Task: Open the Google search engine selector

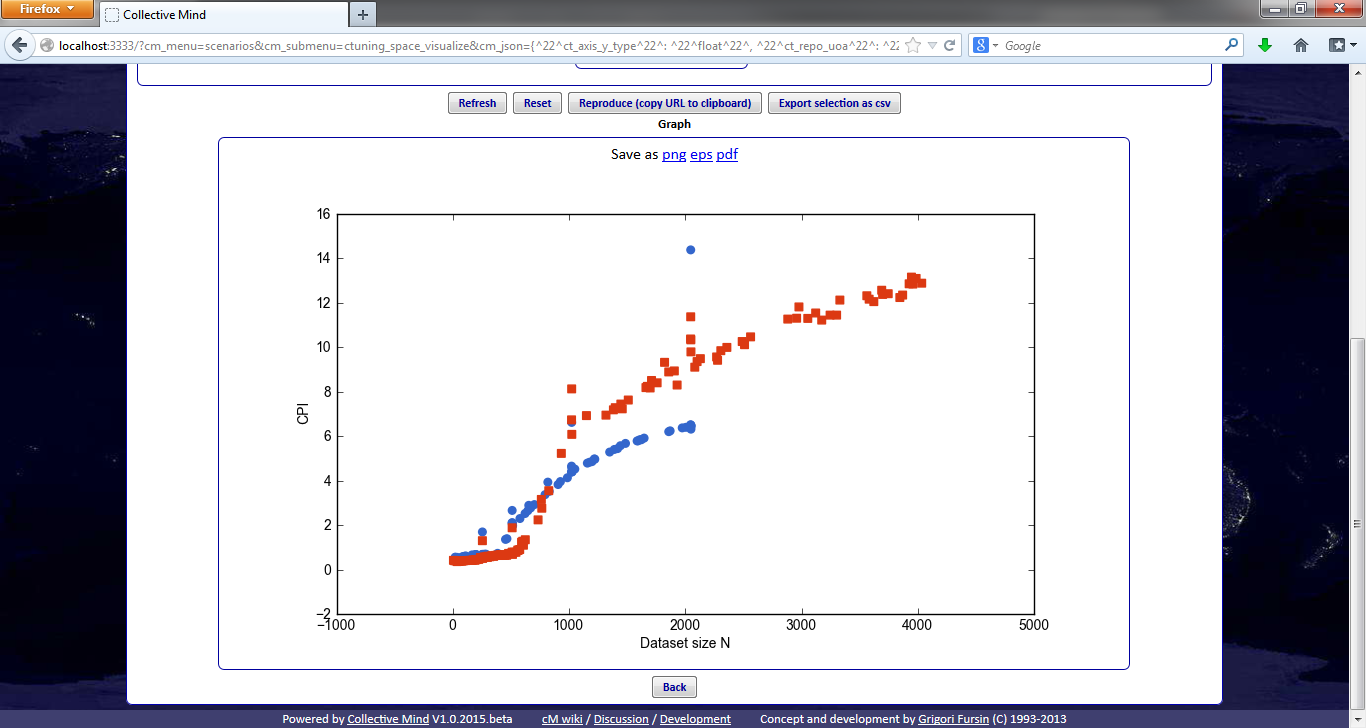Action: pos(985,46)
